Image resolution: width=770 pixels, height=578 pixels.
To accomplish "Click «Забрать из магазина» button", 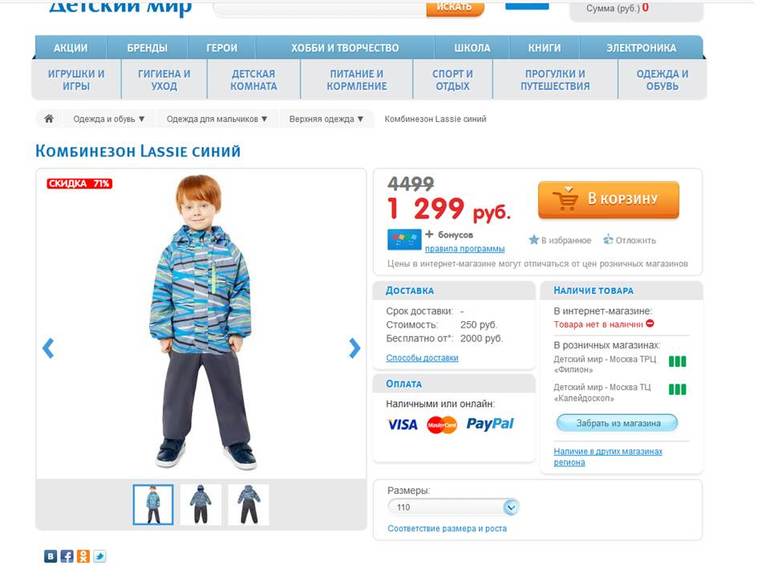I will click(x=617, y=423).
